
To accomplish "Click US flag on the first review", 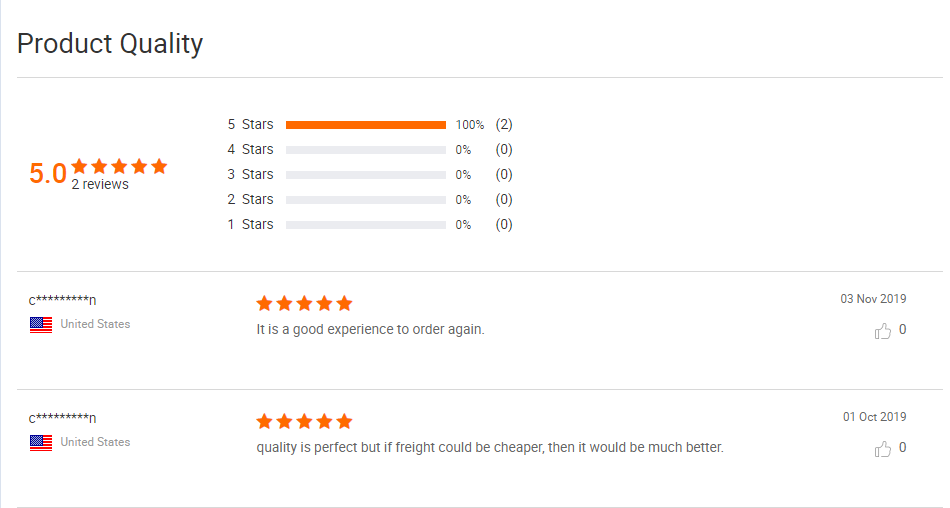I will (41, 324).
